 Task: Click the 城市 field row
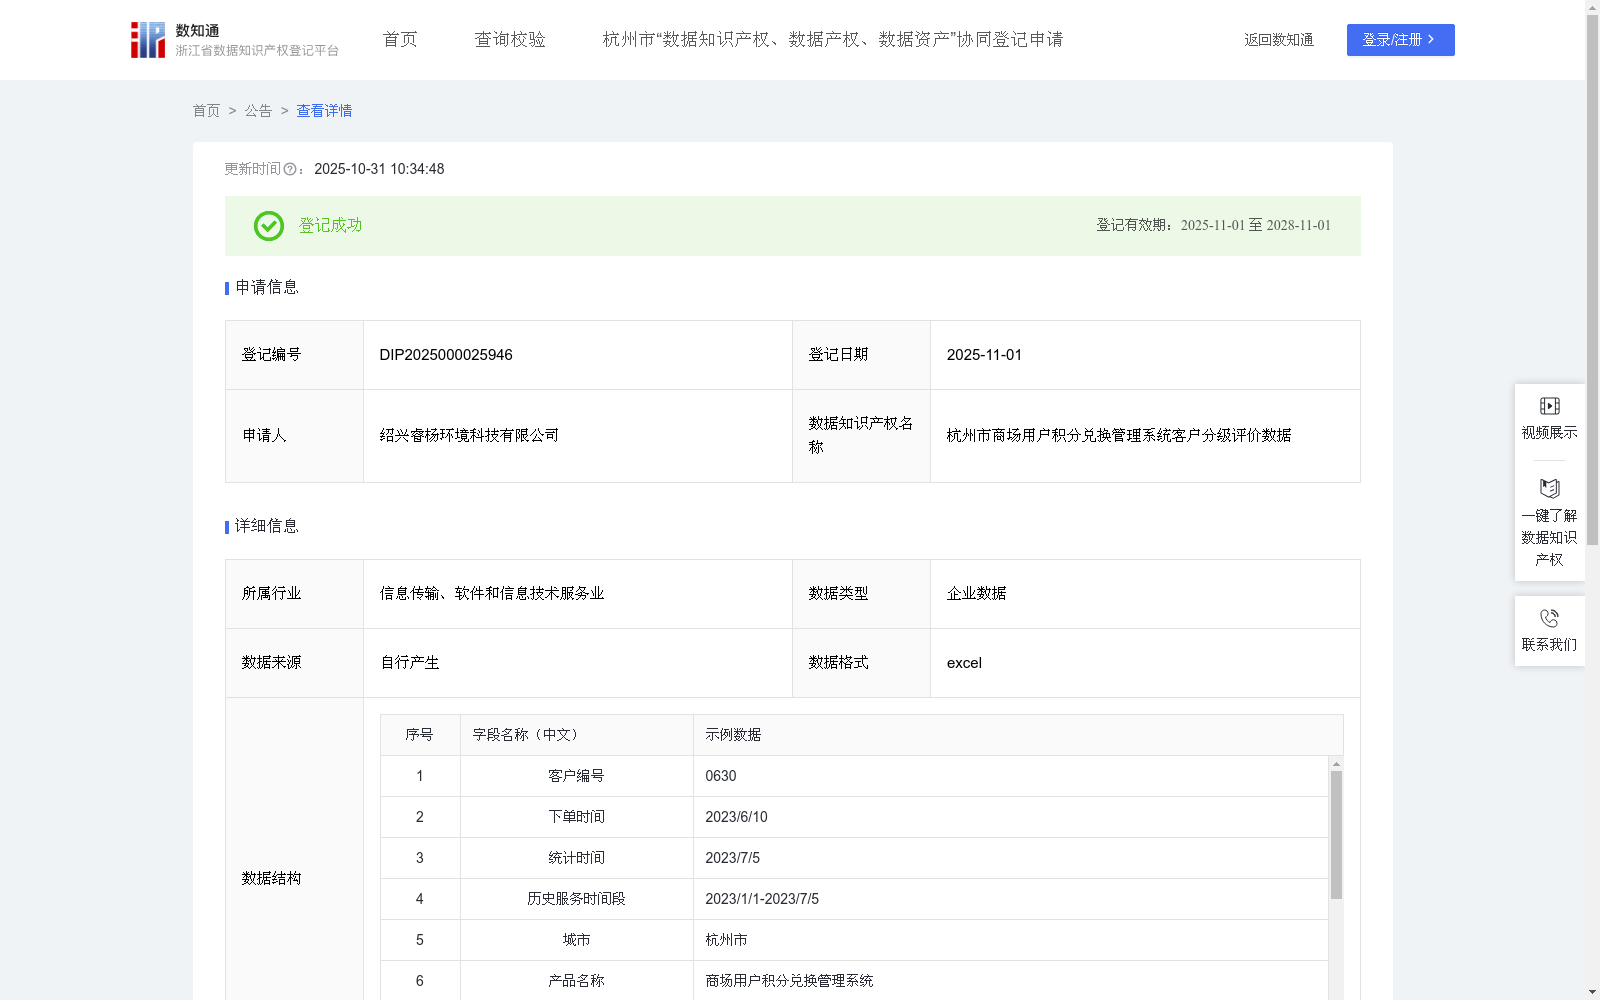tap(854, 940)
